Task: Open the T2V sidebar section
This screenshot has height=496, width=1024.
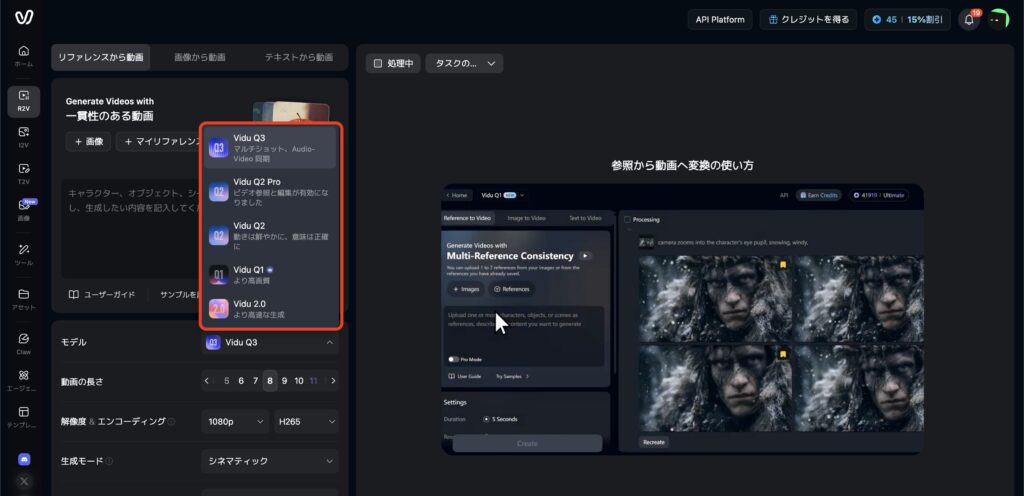Action: (24, 174)
